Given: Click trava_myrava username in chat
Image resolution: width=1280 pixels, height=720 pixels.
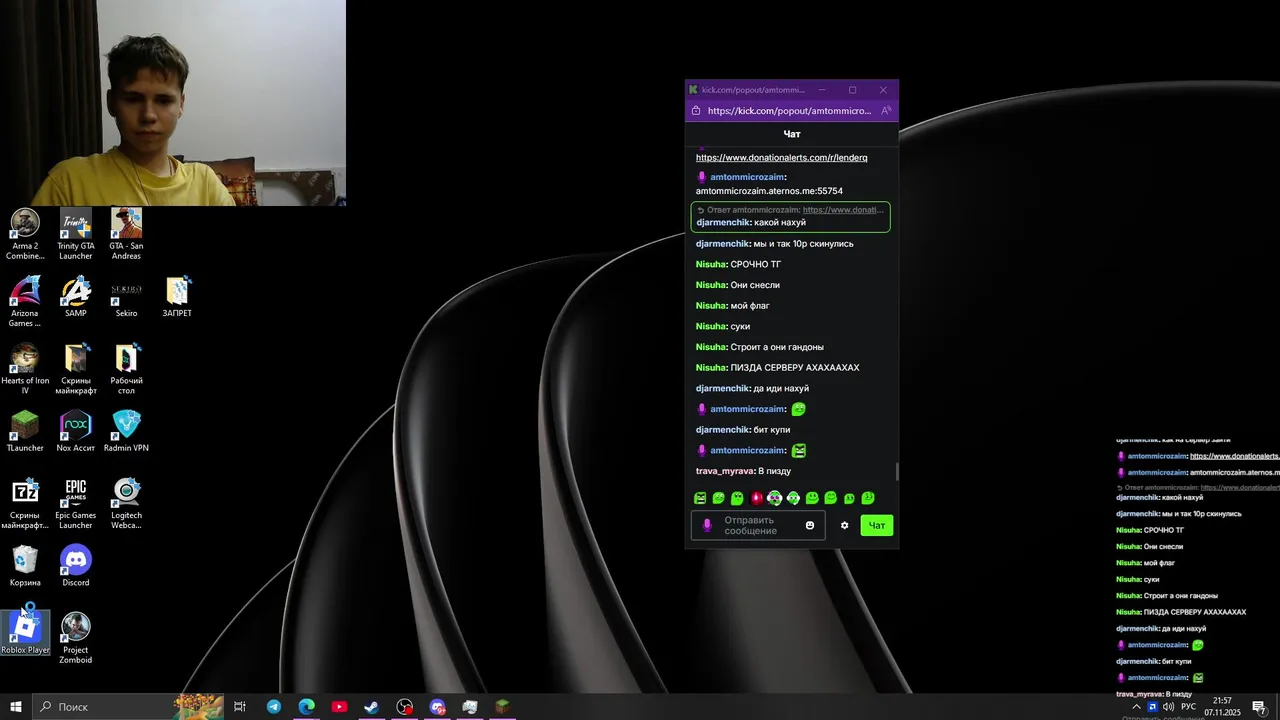Looking at the screenshot, I should click(x=725, y=471).
